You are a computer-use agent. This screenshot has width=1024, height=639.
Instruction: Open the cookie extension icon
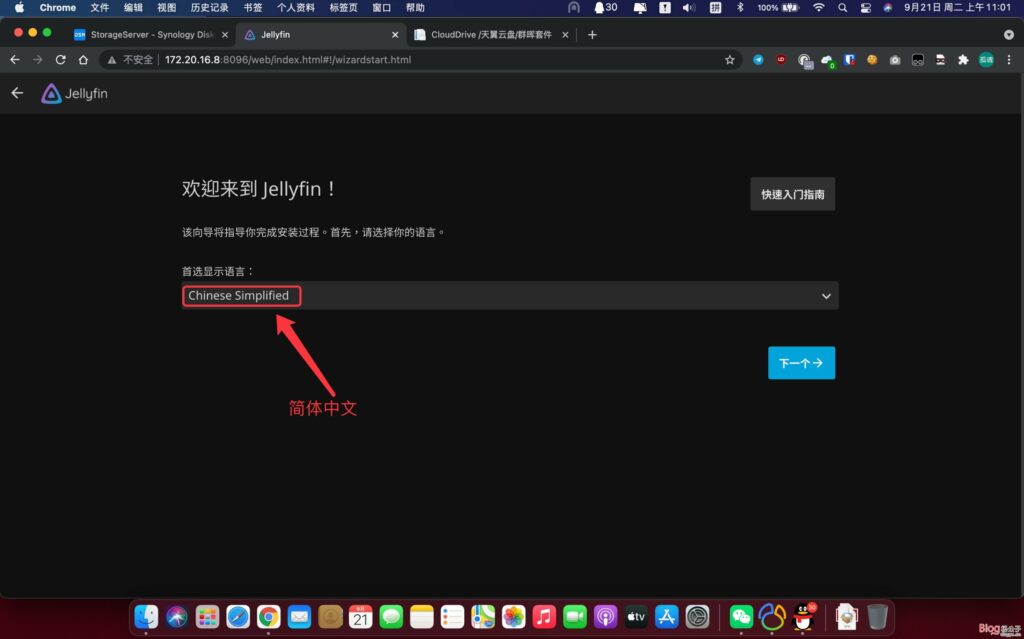coord(872,59)
